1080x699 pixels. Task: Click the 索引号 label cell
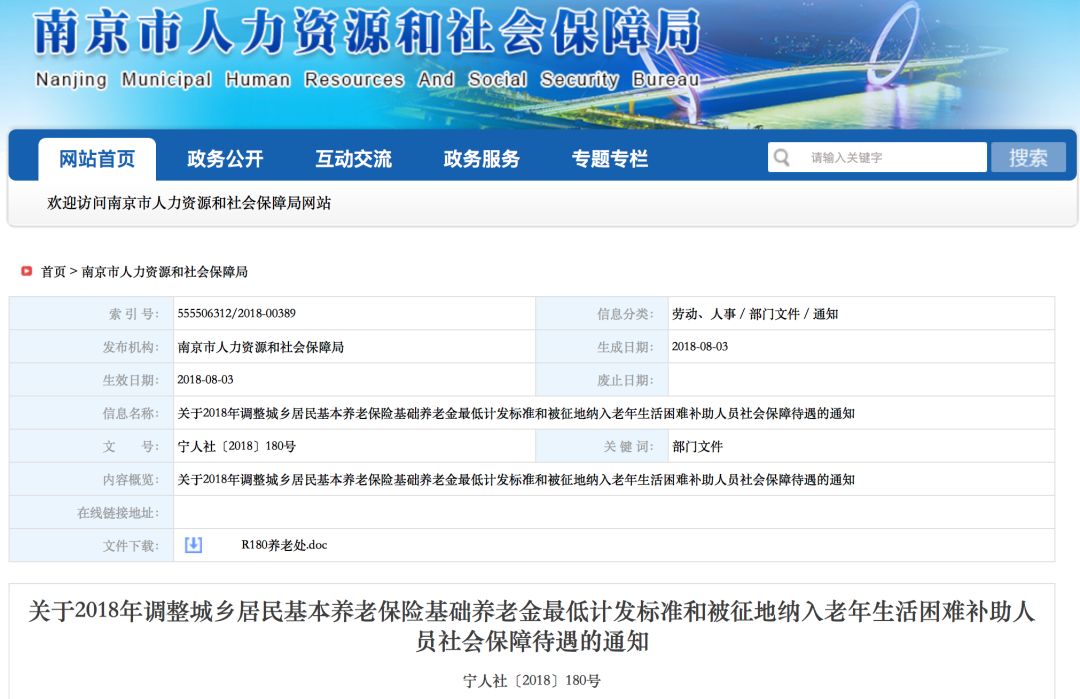tap(91, 313)
